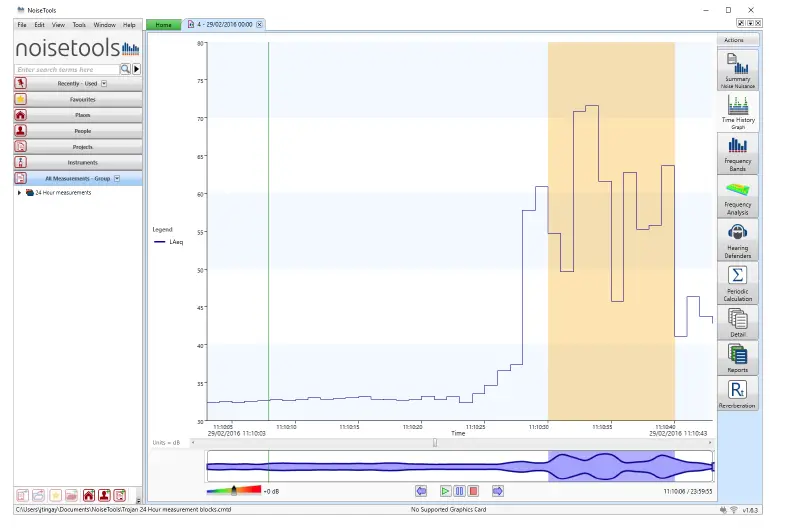This screenshot has width=791, height=532.
Task: Click the add project icon at bottom right
Action: pyautogui.click(x=120, y=495)
